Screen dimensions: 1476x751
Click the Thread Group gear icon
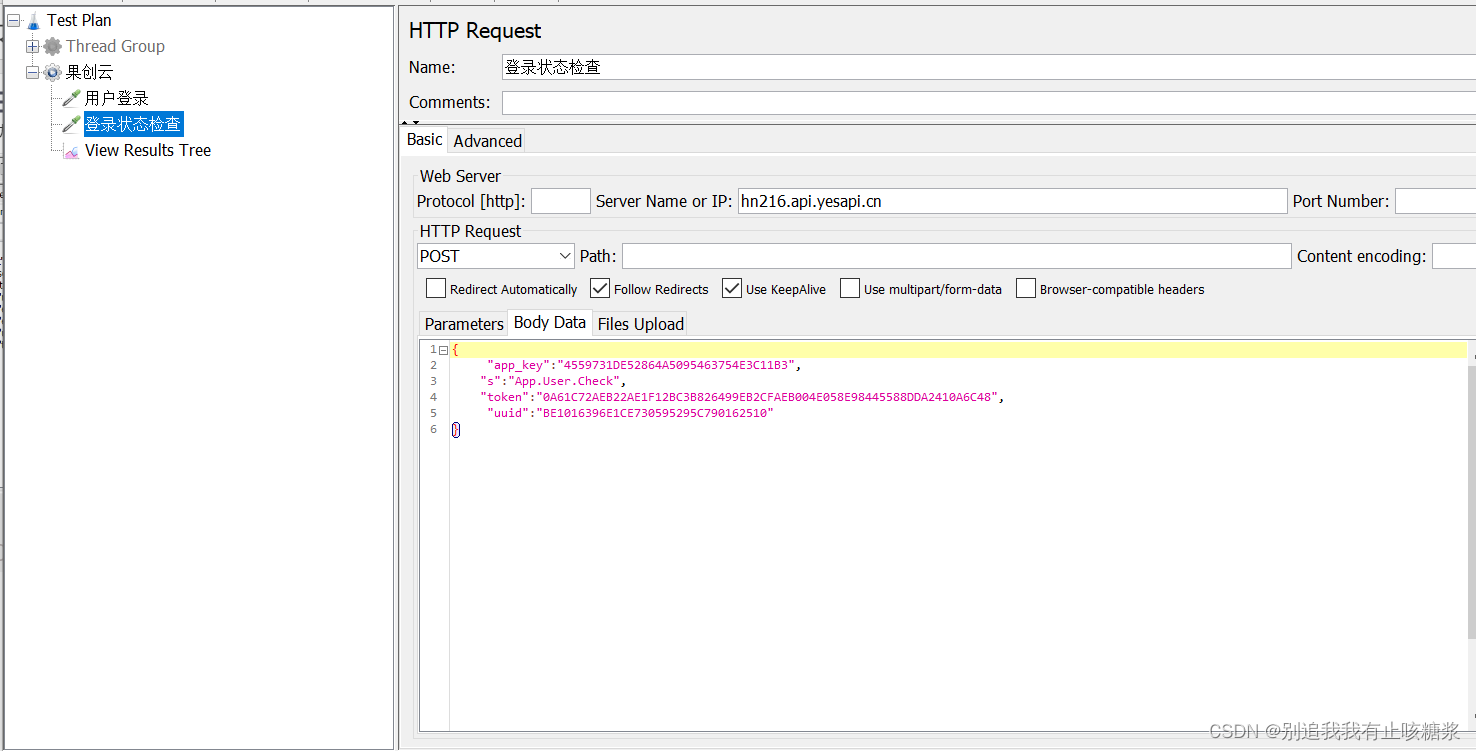(52, 46)
